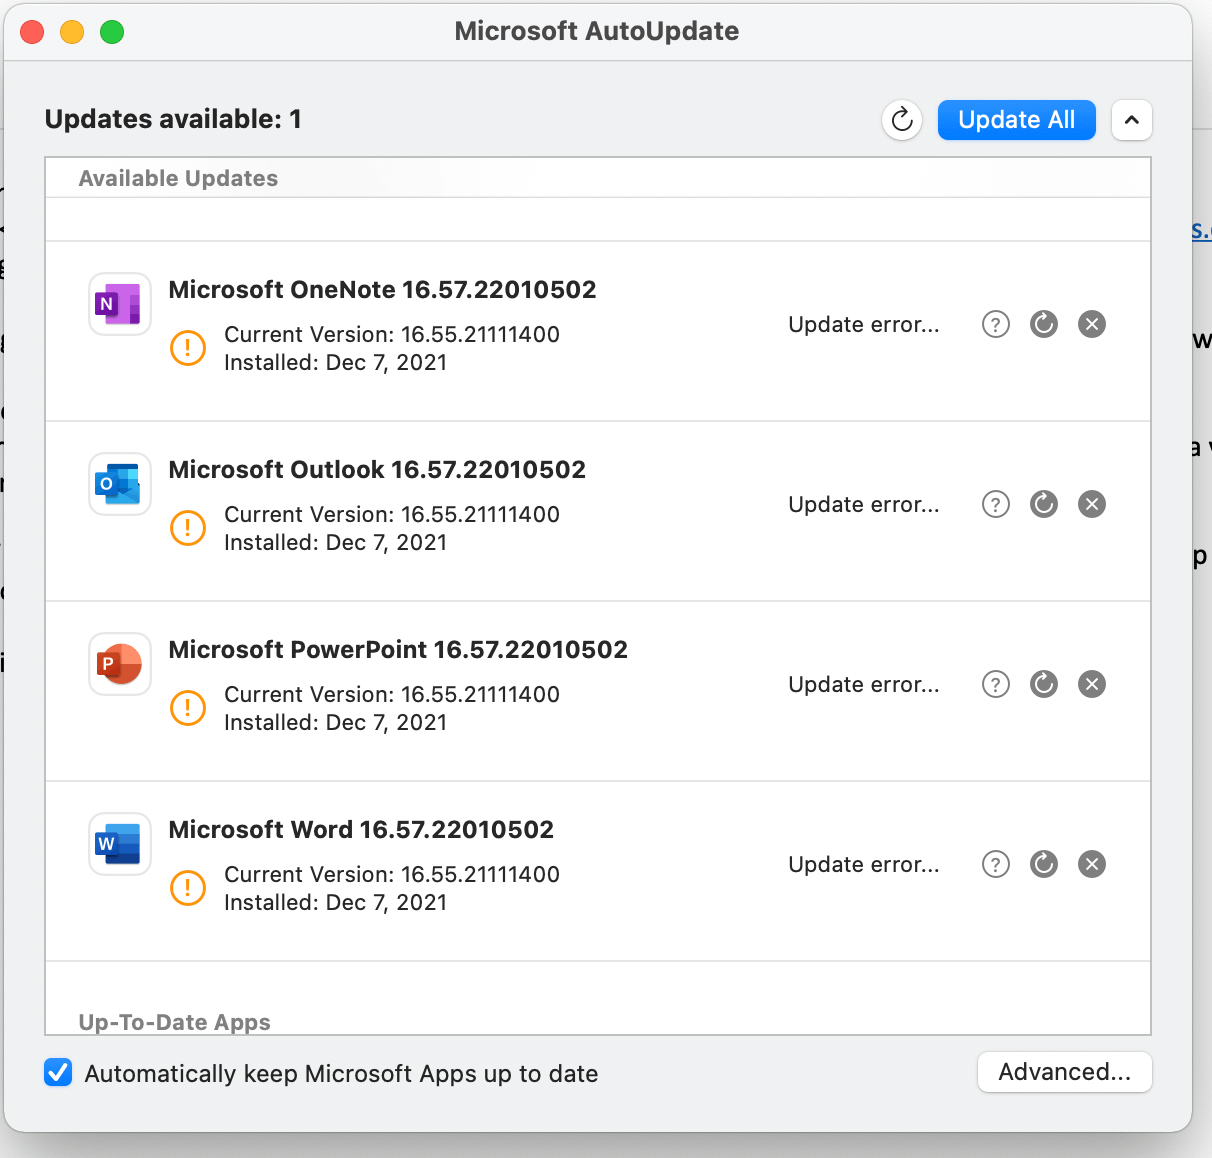
Task: Click the Update All button
Action: click(x=1017, y=120)
